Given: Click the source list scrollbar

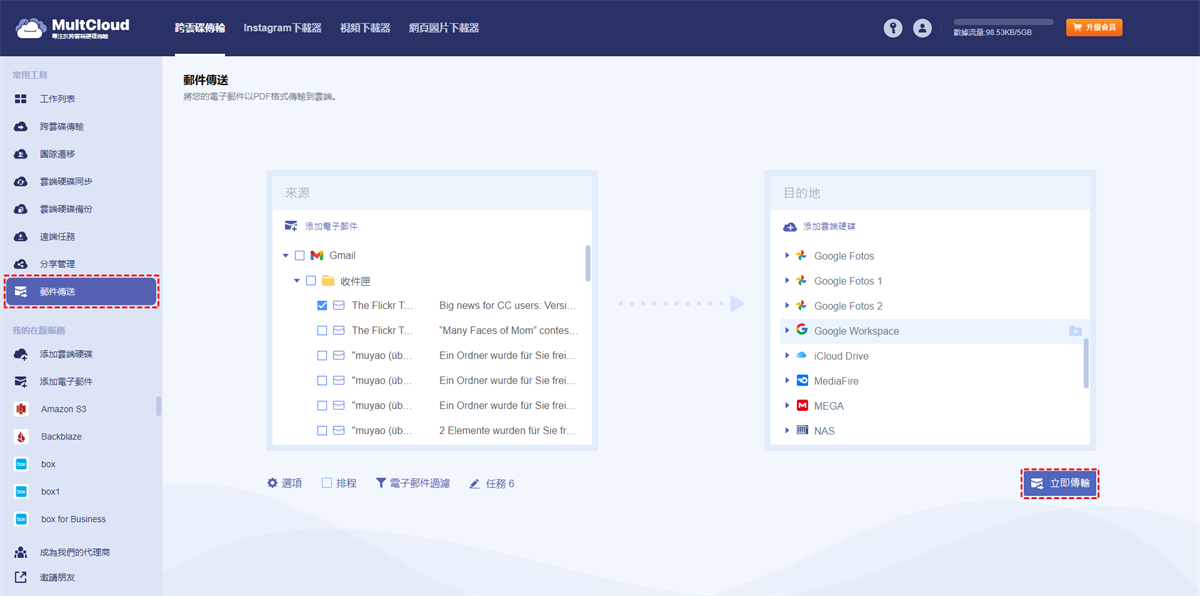Looking at the screenshot, I should pos(588,263).
